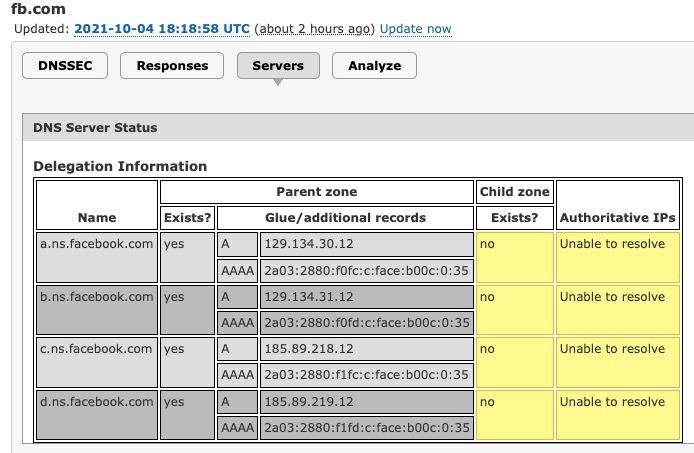Click the Name column header
Image resolution: width=694 pixels, height=453 pixels.
coord(97,205)
